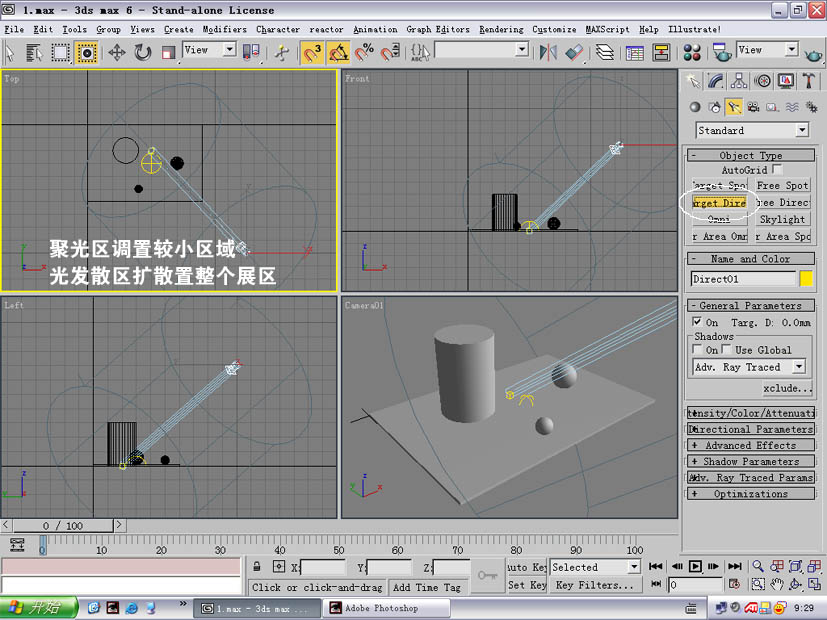Switch to the Display command panel
This screenshot has height=620, width=827.
coord(785,81)
